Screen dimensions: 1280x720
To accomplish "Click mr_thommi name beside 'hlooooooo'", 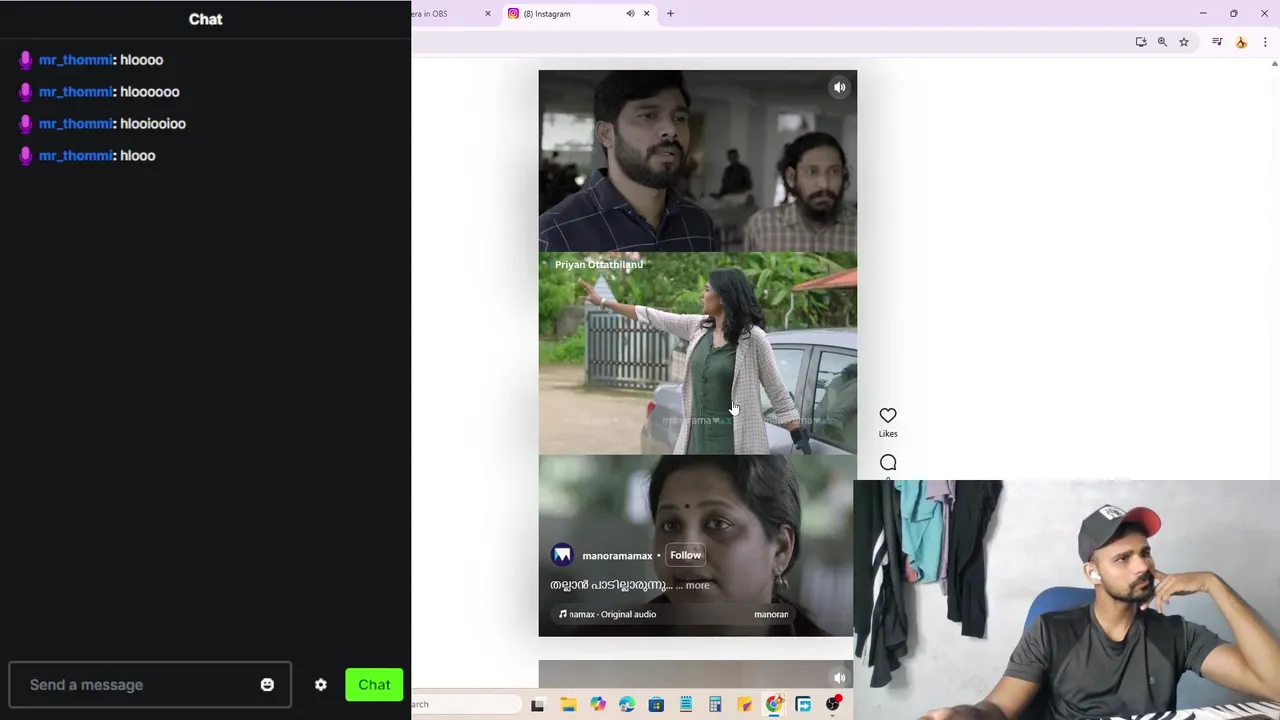I will [x=76, y=92].
